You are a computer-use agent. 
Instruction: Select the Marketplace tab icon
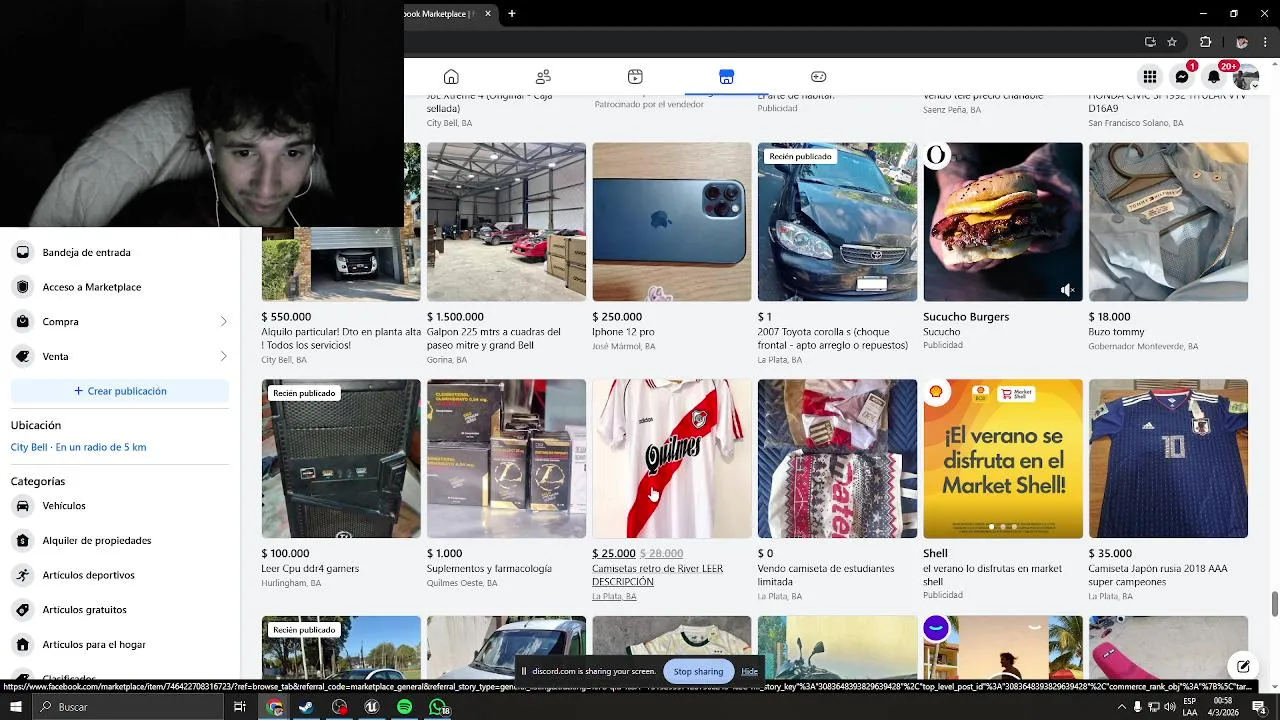pyautogui.click(x=727, y=77)
